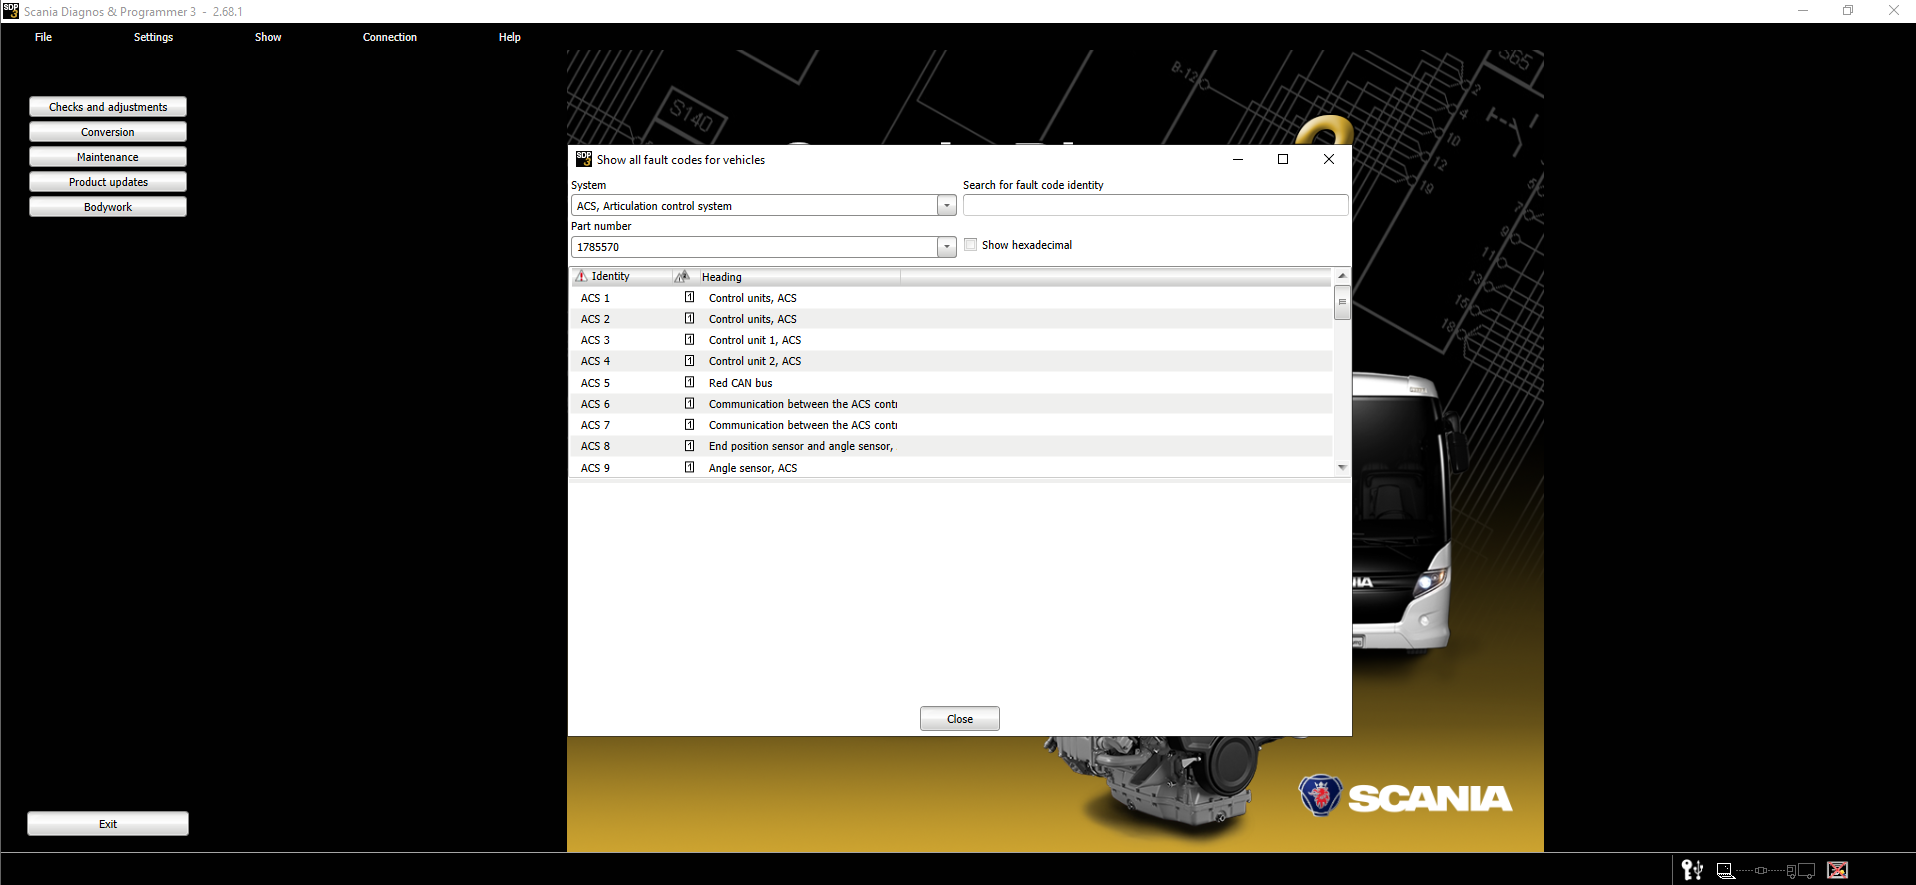Image resolution: width=1916 pixels, height=885 pixels.
Task: Open the Part number dropdown arrow
Action: coord(947,246)
